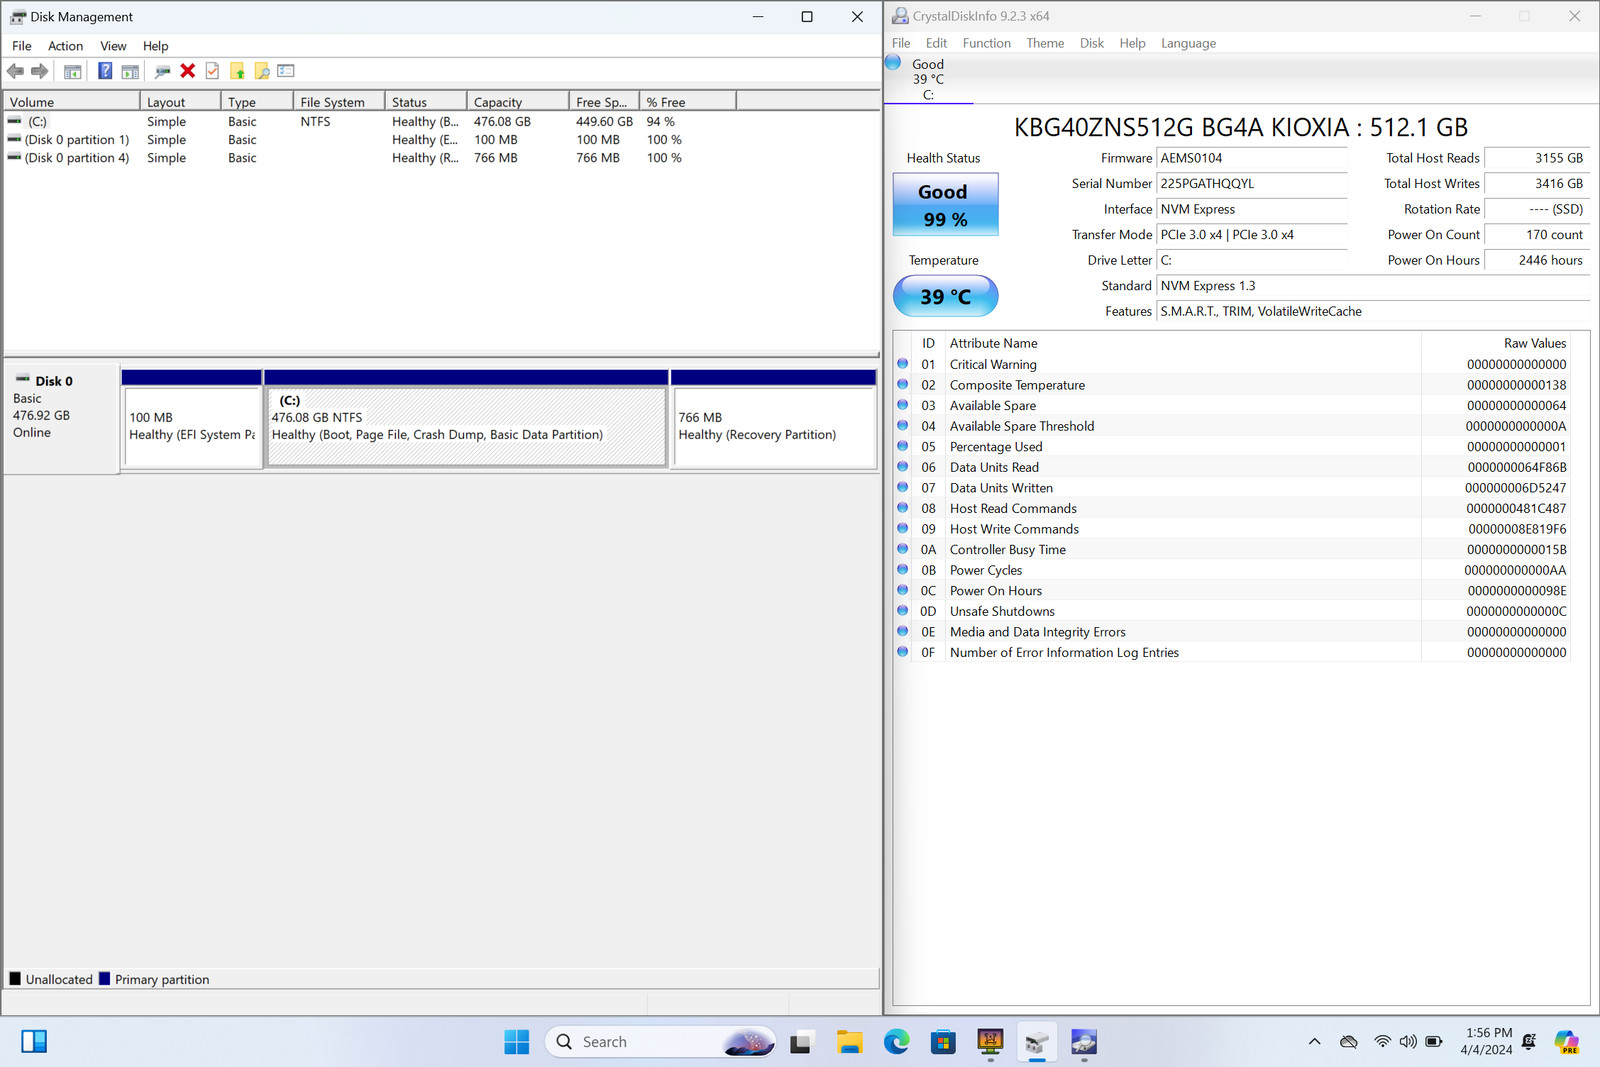Select the Disk 0 partition 4 volume row

[x=77, y=158]
